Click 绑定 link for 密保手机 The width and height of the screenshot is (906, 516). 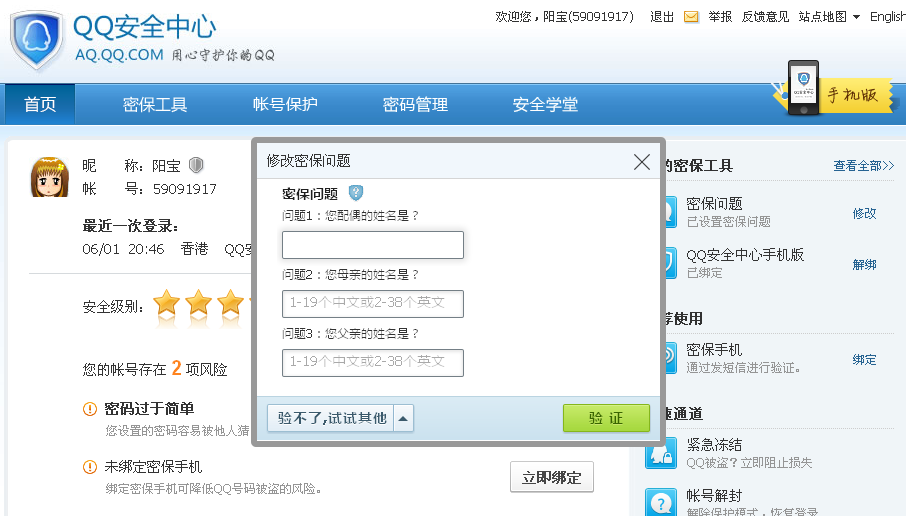tap(864, 359)
